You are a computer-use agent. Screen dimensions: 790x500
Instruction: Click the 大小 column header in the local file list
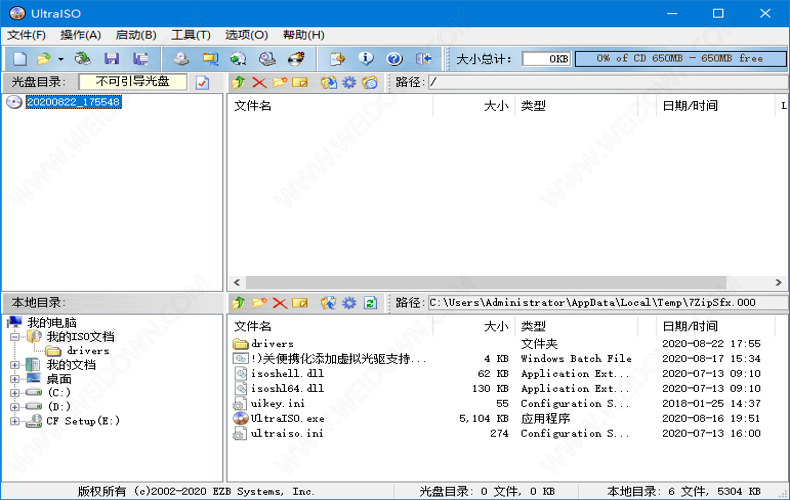coord(495,326)
